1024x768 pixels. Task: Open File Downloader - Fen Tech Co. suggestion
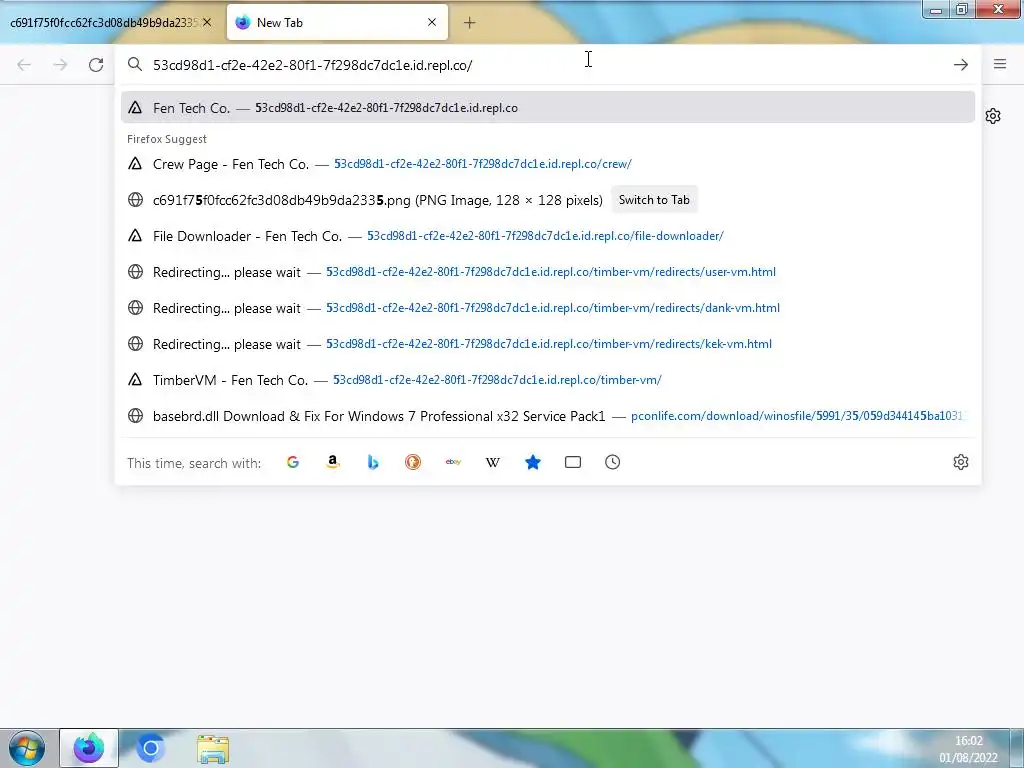click(548, 236)
